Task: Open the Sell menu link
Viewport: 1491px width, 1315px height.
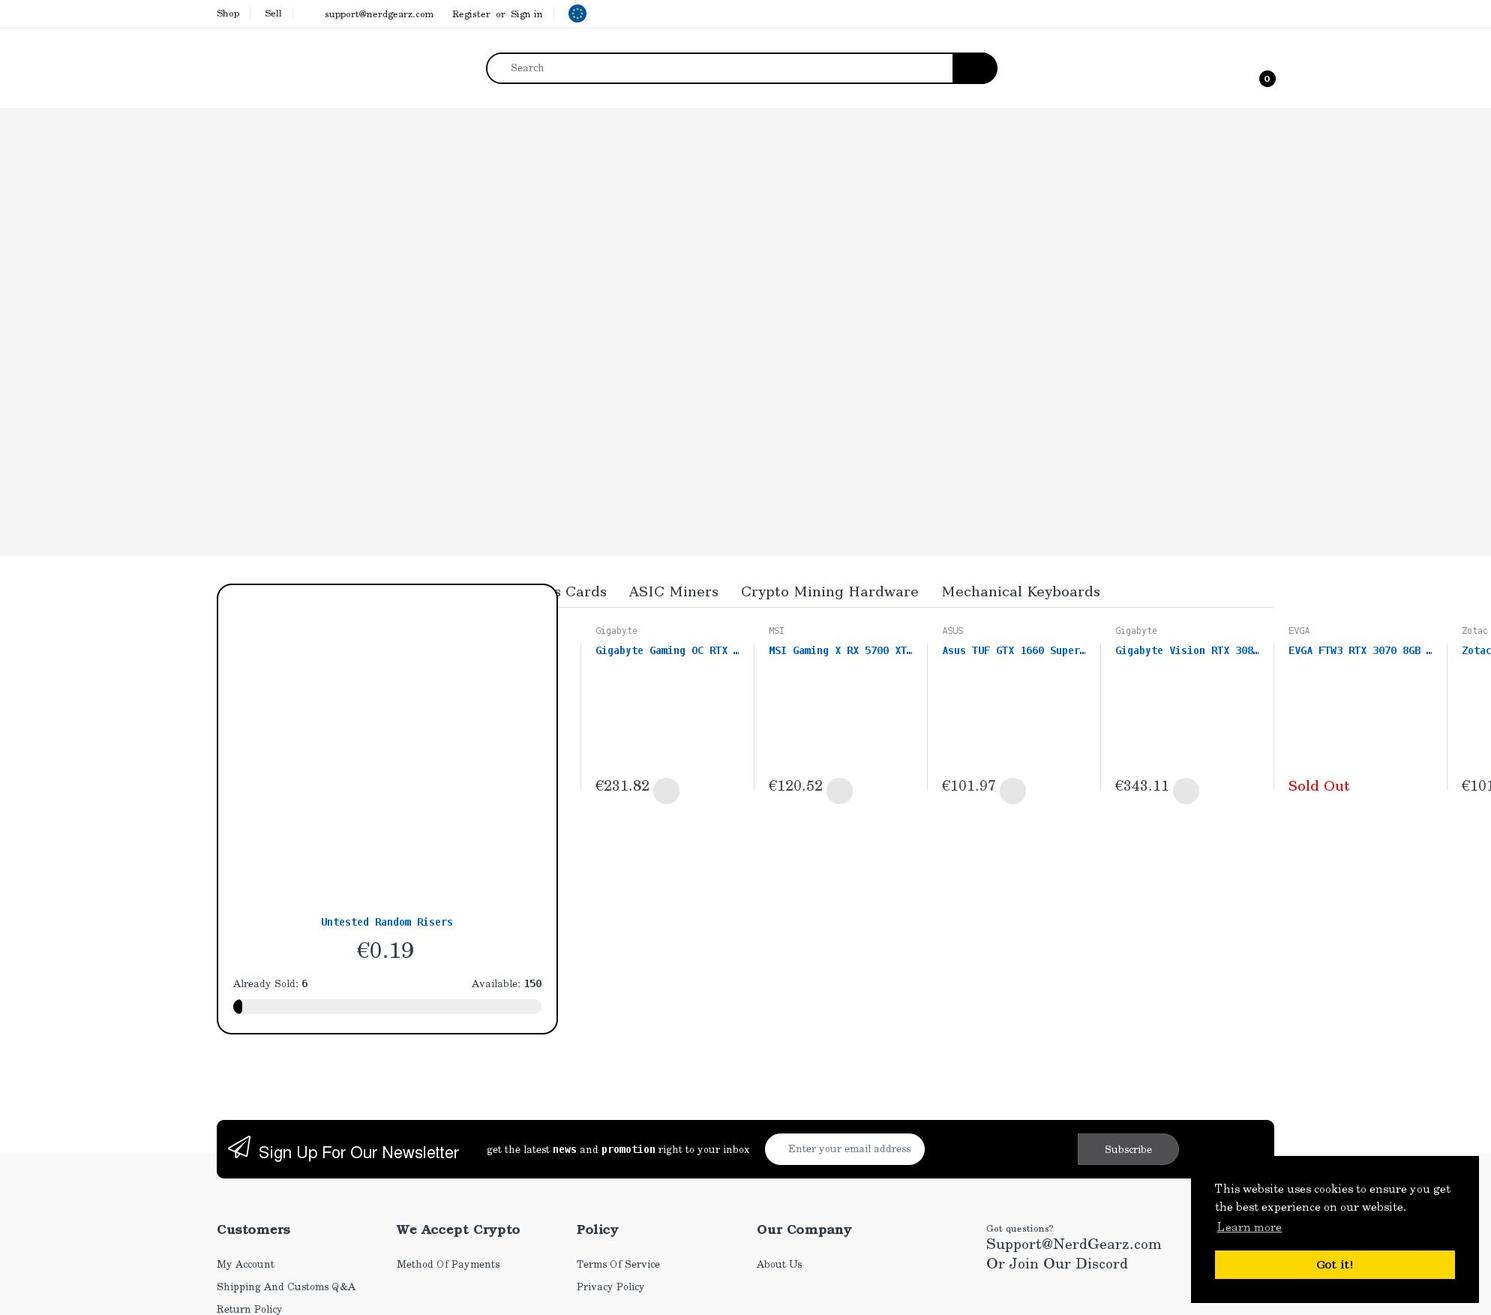Action: (273, 13)
